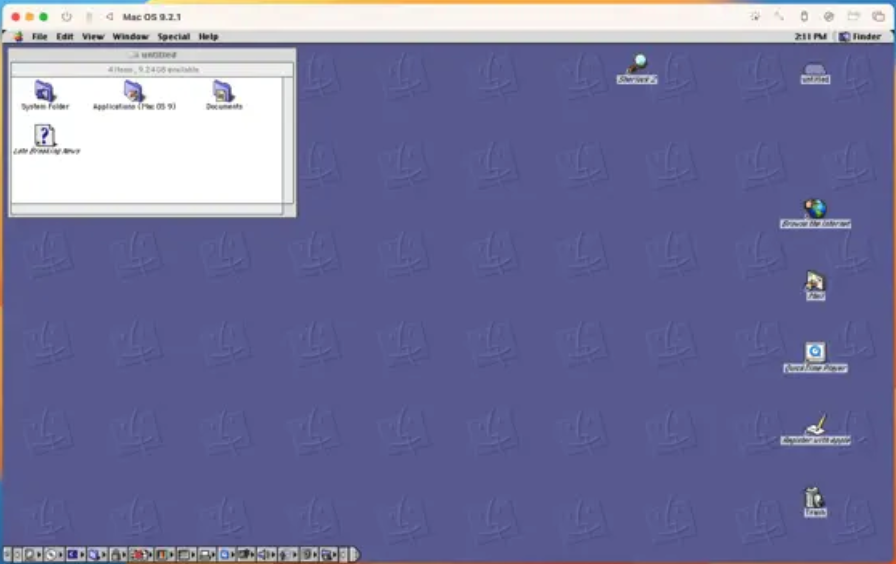Screen dimensions: 896x564
Task: Open popup arrow next to speaker volume module
Action: point(273,554)
